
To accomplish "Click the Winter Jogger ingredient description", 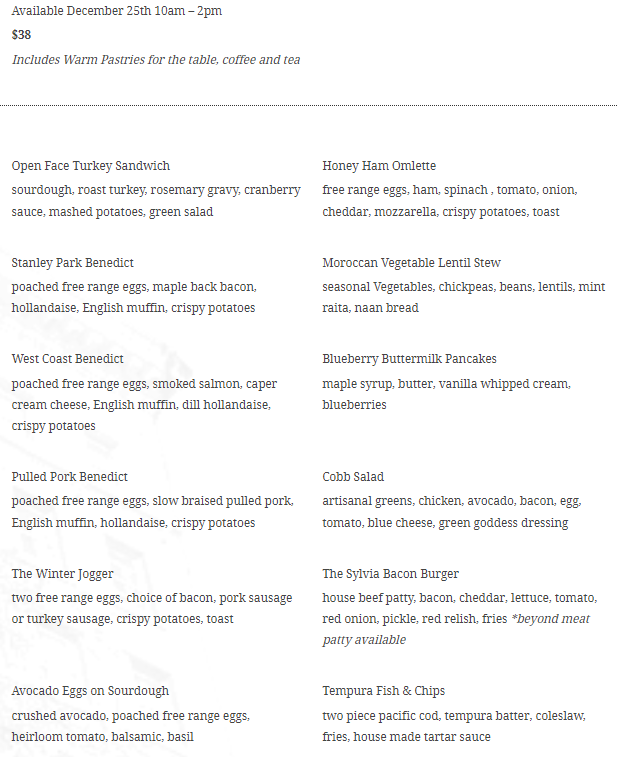I will click(x=152, y=608).
